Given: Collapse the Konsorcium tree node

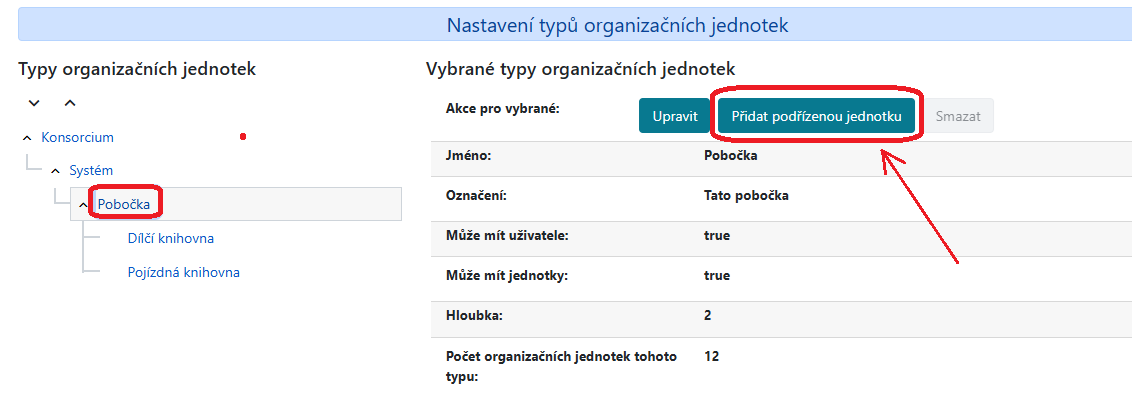Looking at the screenshot, I should click(27, 137).
